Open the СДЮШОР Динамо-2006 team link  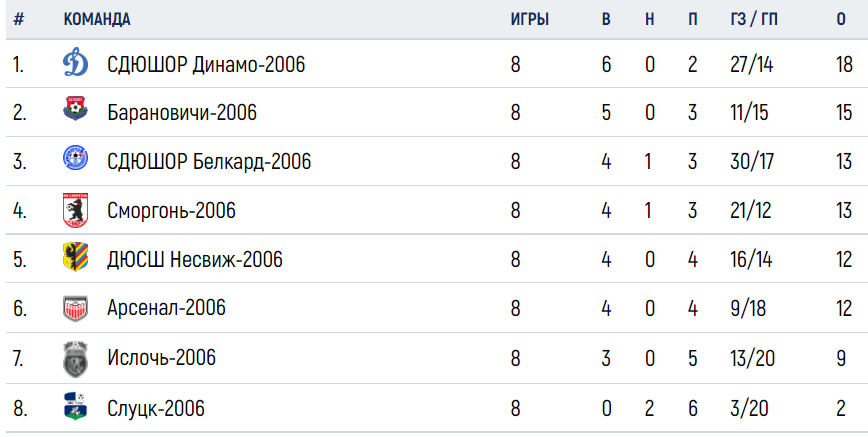pos(206,65)
